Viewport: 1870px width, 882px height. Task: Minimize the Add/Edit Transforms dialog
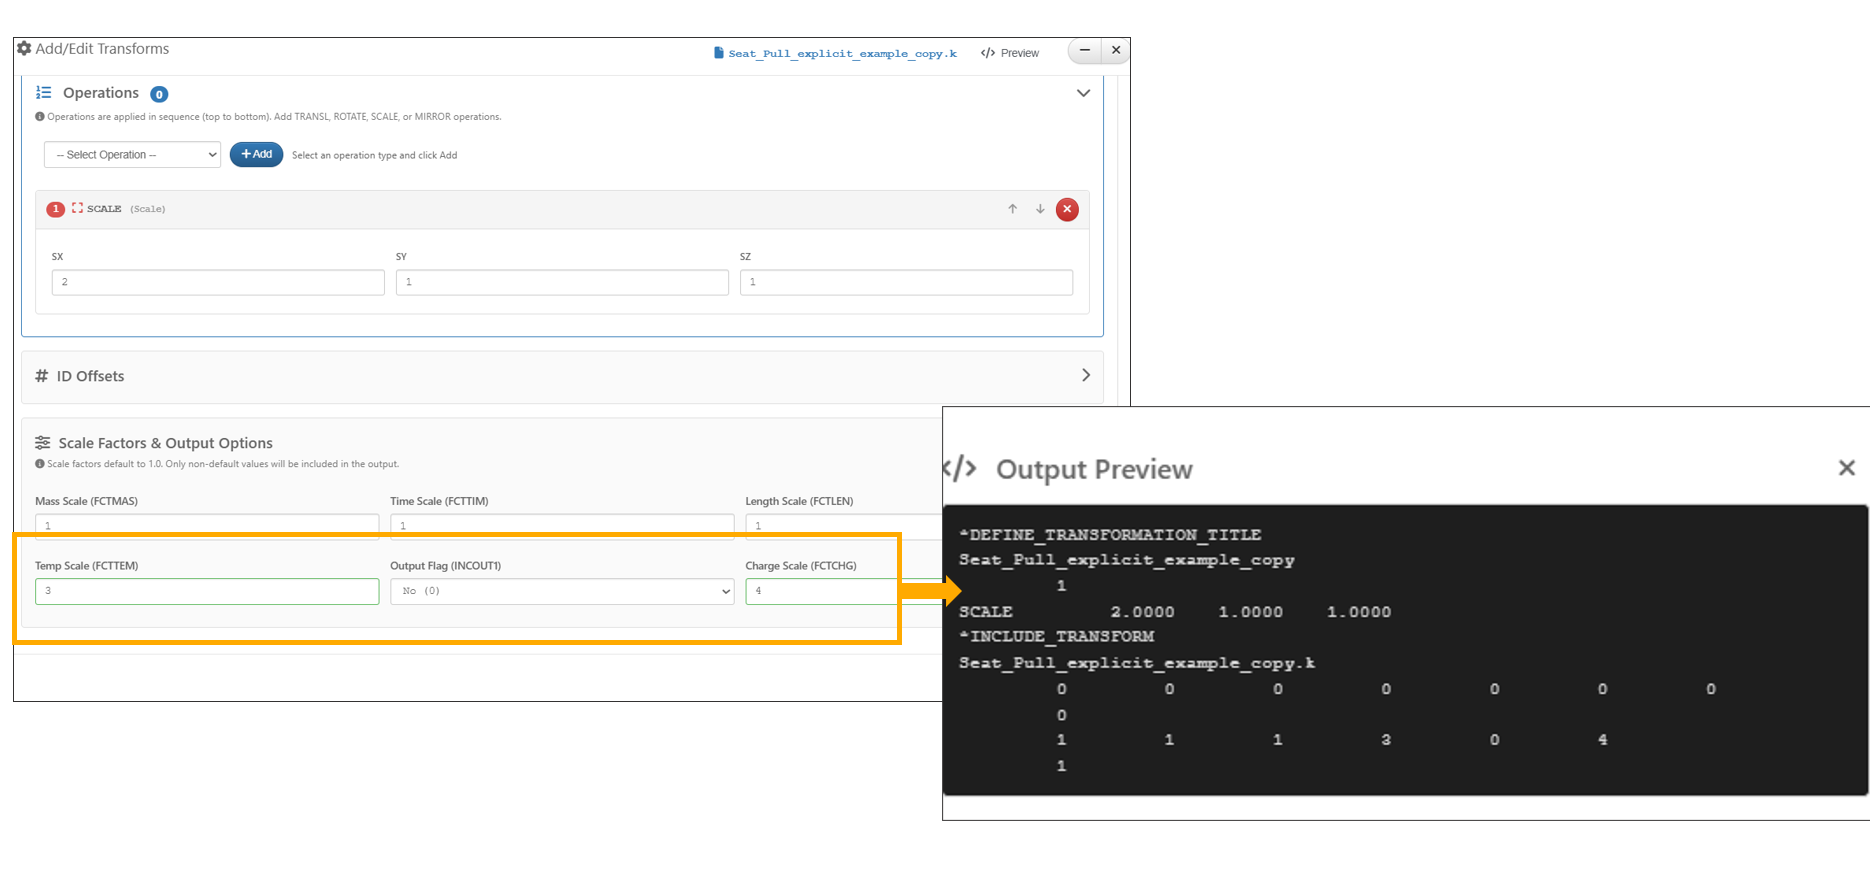1085,50
